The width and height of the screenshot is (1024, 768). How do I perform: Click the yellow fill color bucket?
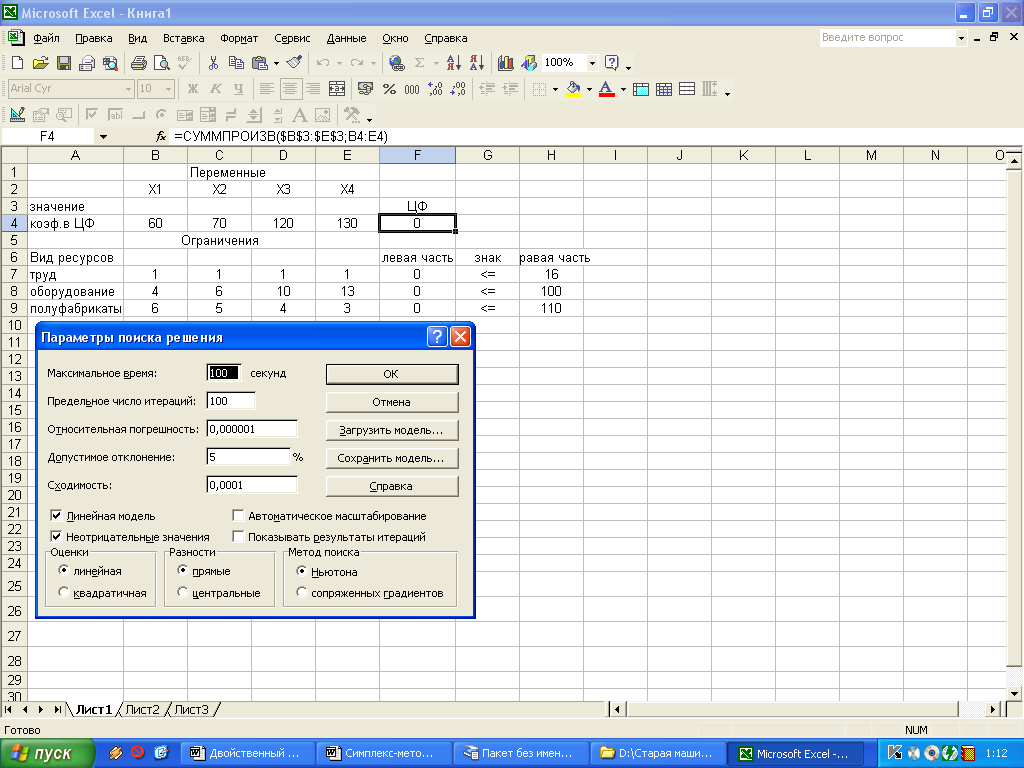[573, 89]
